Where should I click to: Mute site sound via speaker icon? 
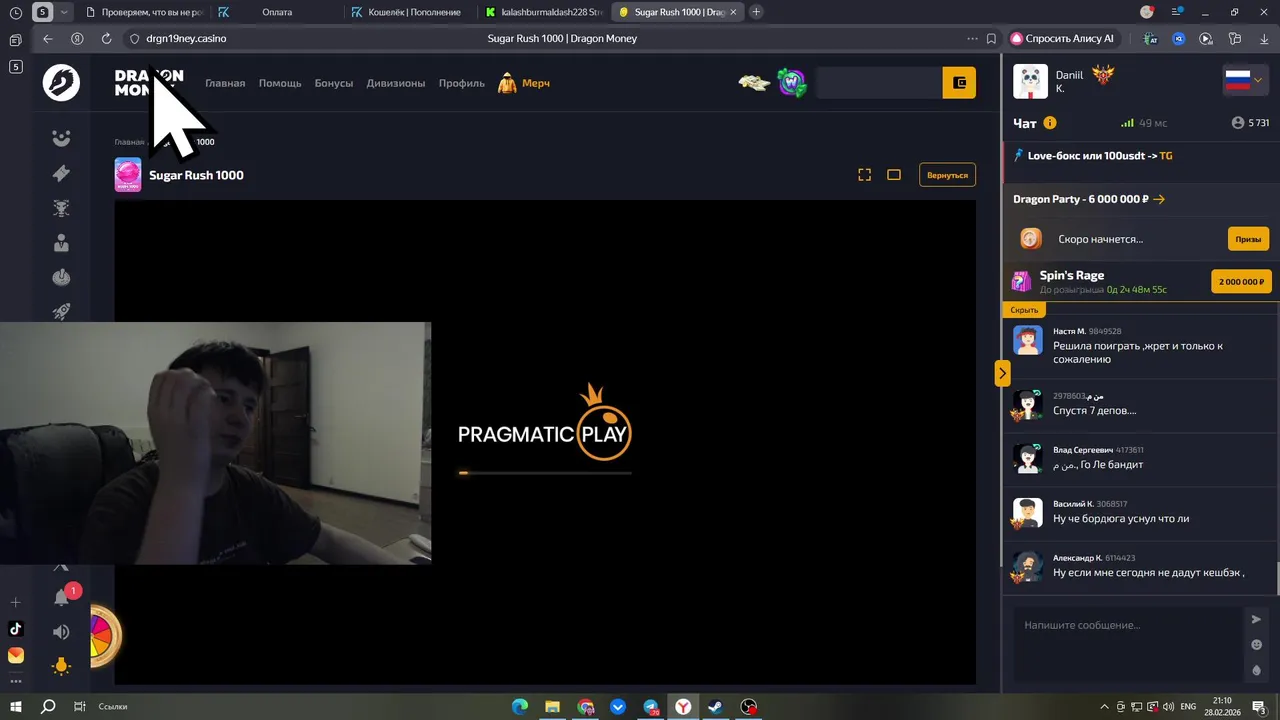point(61,632)
